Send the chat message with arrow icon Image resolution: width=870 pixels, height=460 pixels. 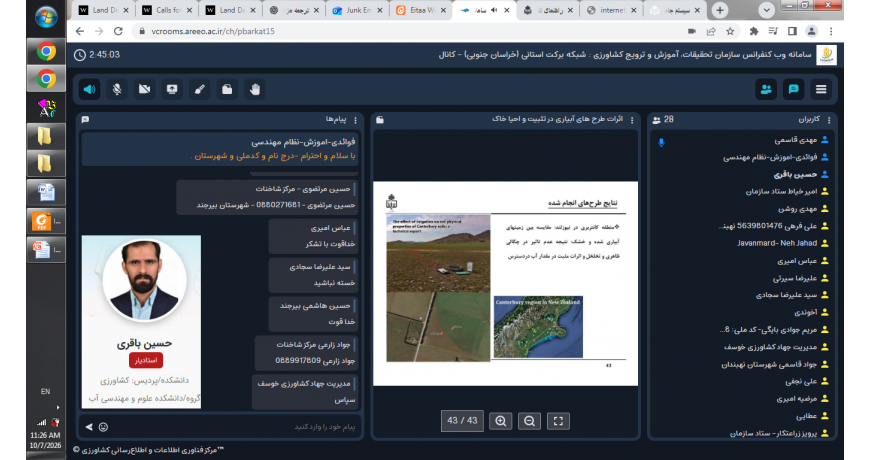point(89,427)
